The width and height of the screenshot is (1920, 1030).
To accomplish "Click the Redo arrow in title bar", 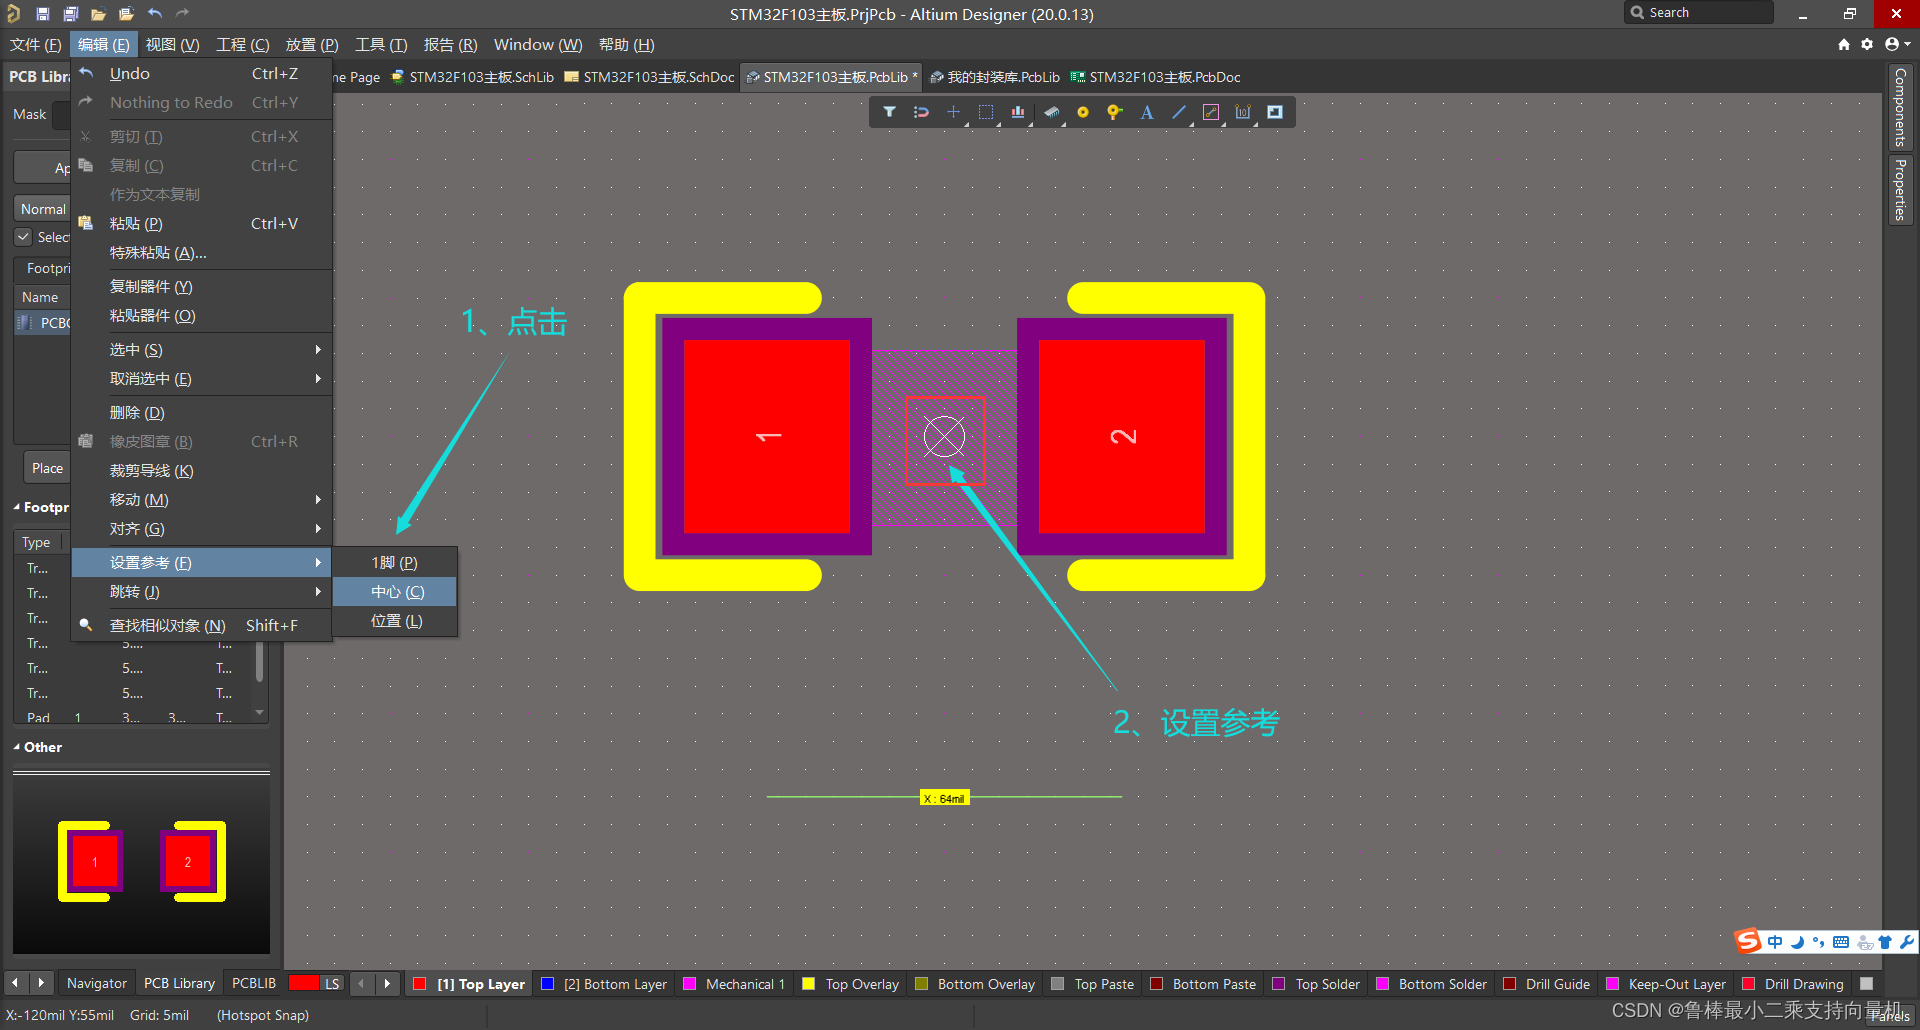I will coord(182,13).
